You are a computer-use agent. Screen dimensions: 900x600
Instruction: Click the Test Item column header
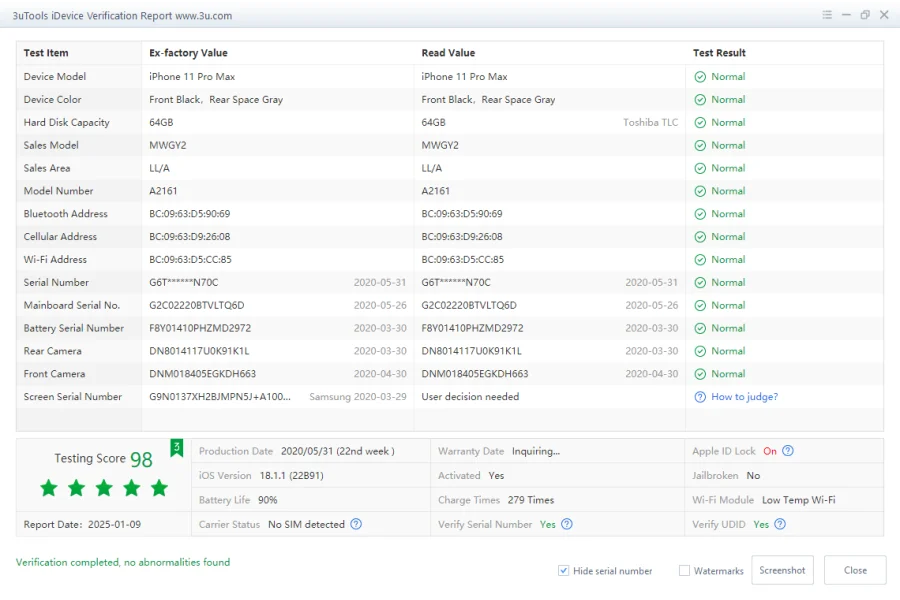click(x=46, y=53)
